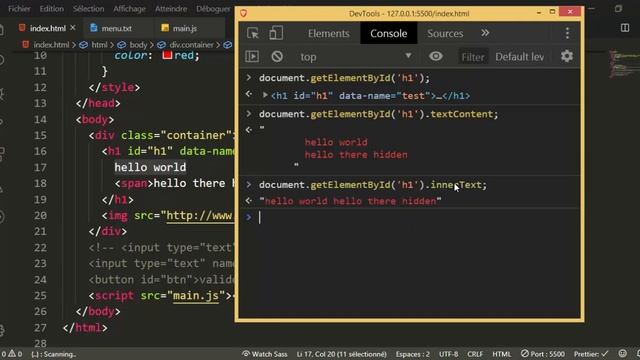Click the feedback smiley in the status bar
Viewport: 640px width, 360px height.
[622, 353]
